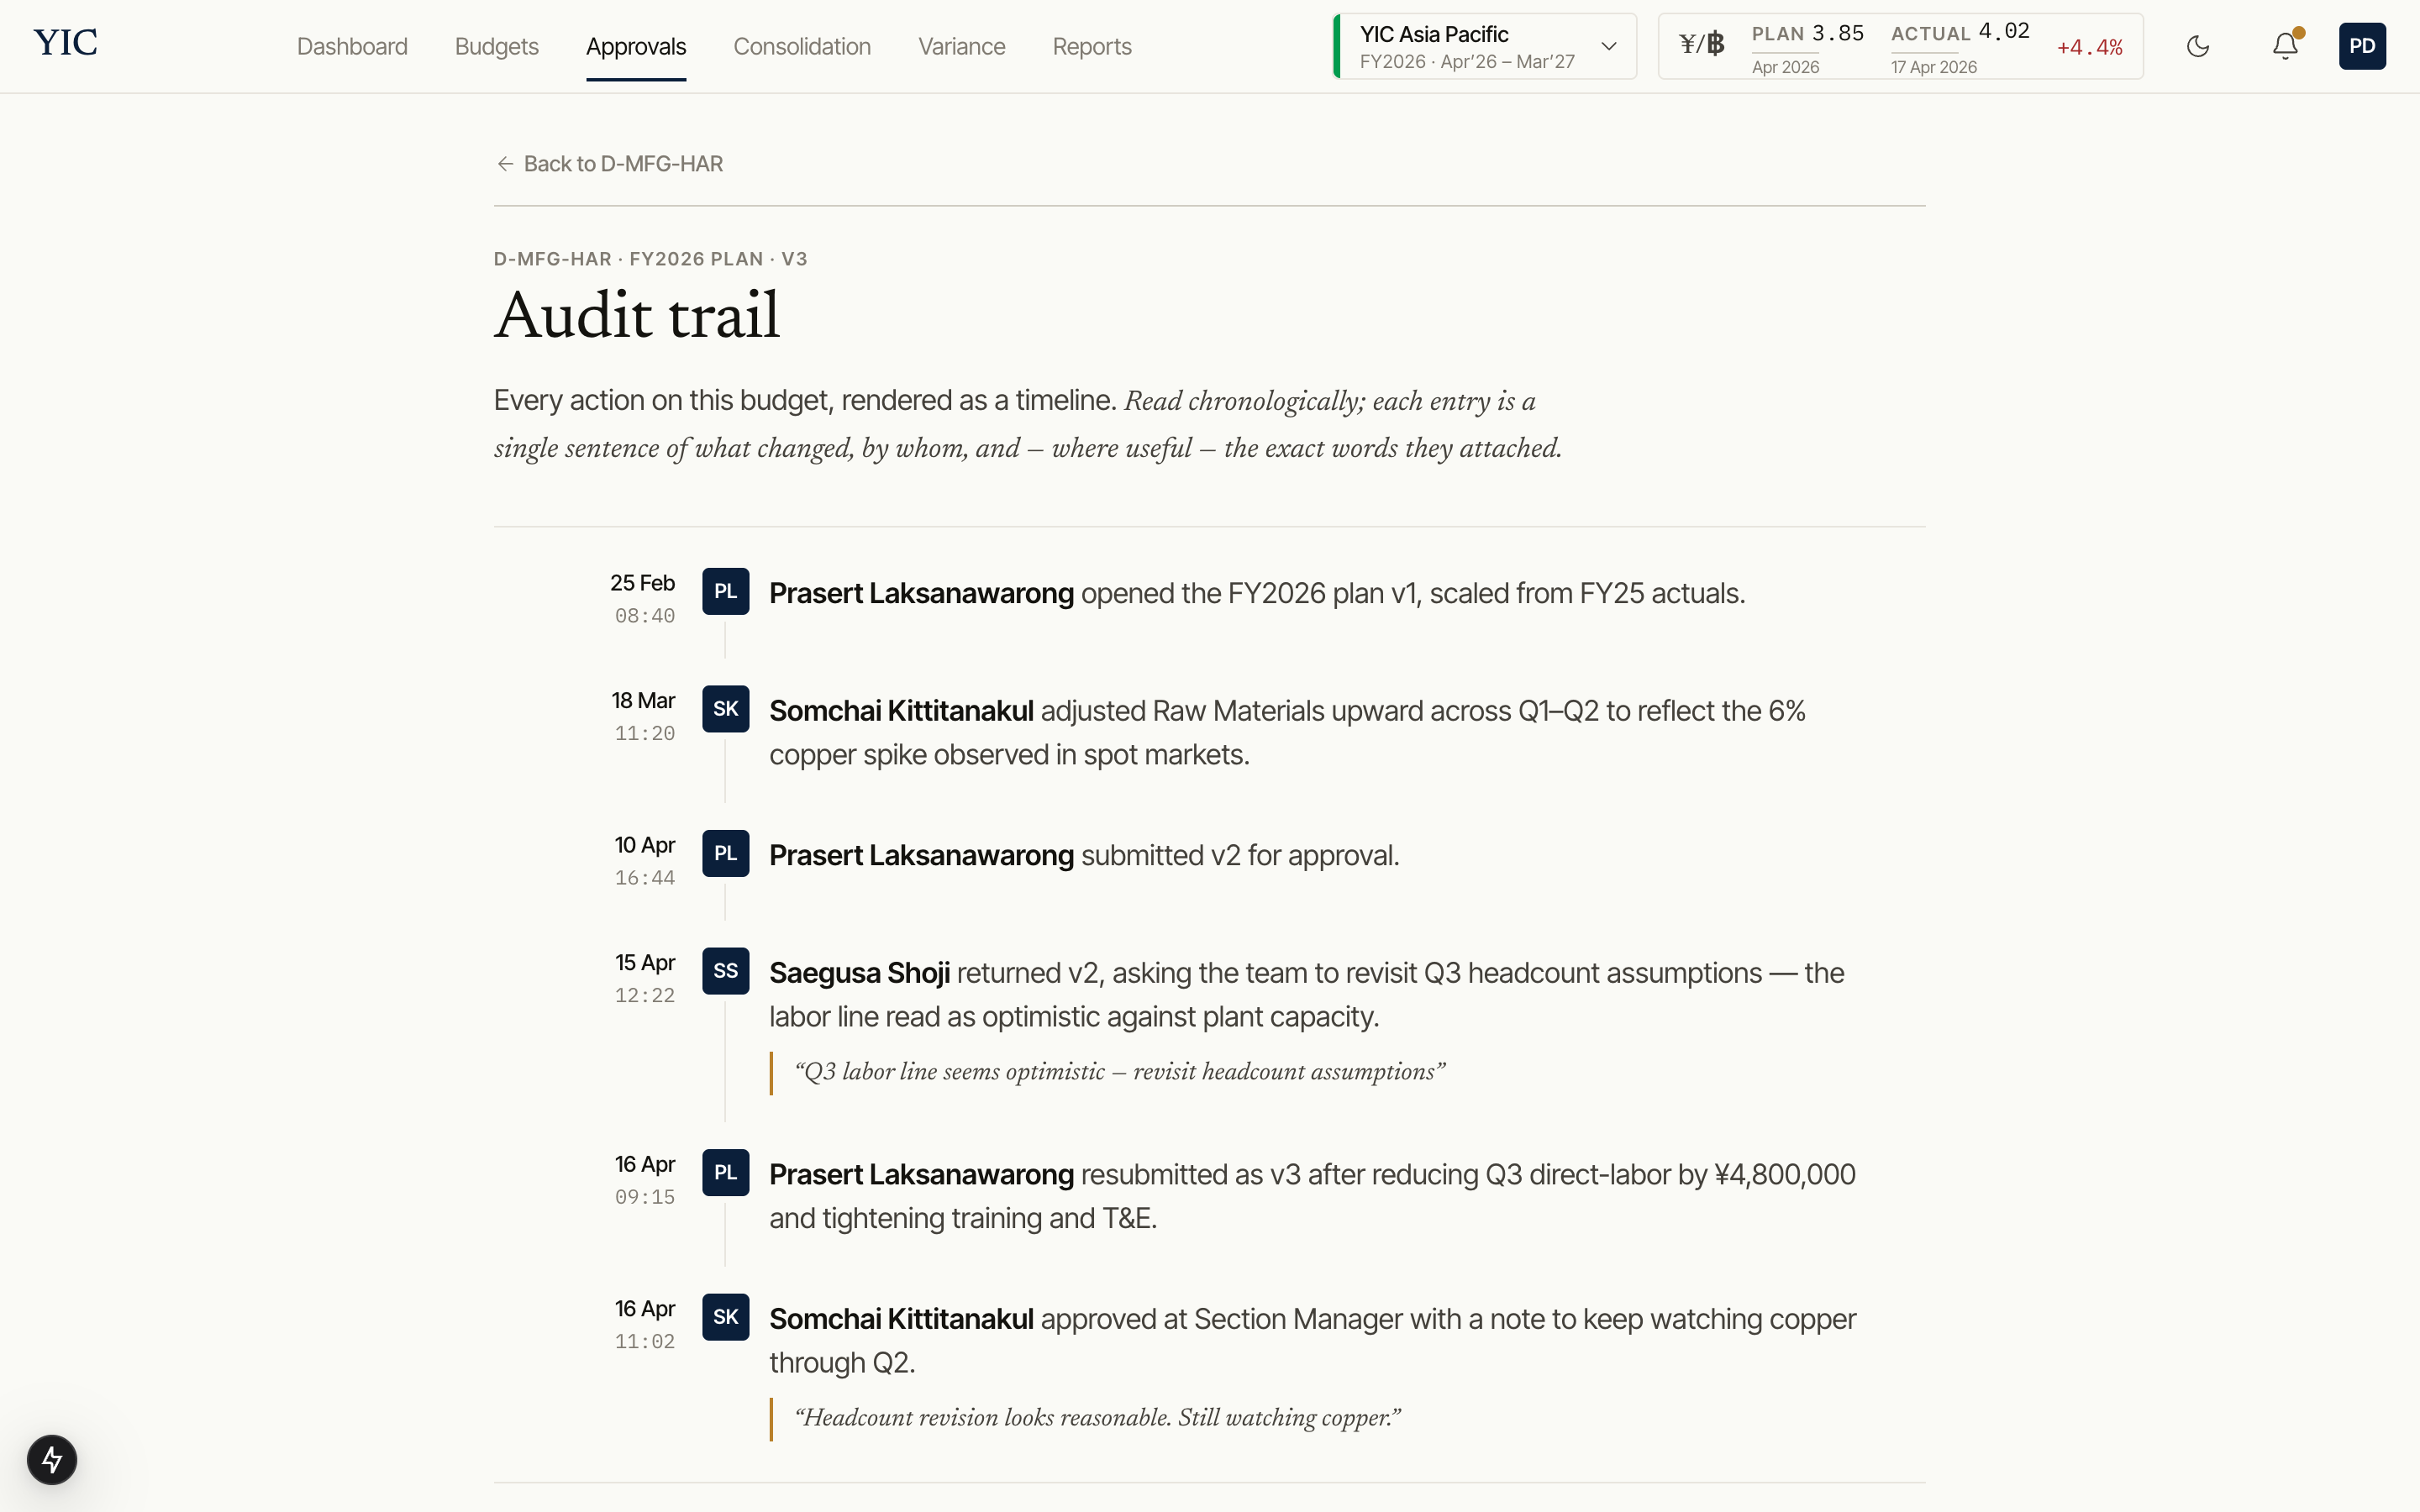
Task: Open notifications via the bell icon
Action: pyautogui.click(x=2285, y=46)
